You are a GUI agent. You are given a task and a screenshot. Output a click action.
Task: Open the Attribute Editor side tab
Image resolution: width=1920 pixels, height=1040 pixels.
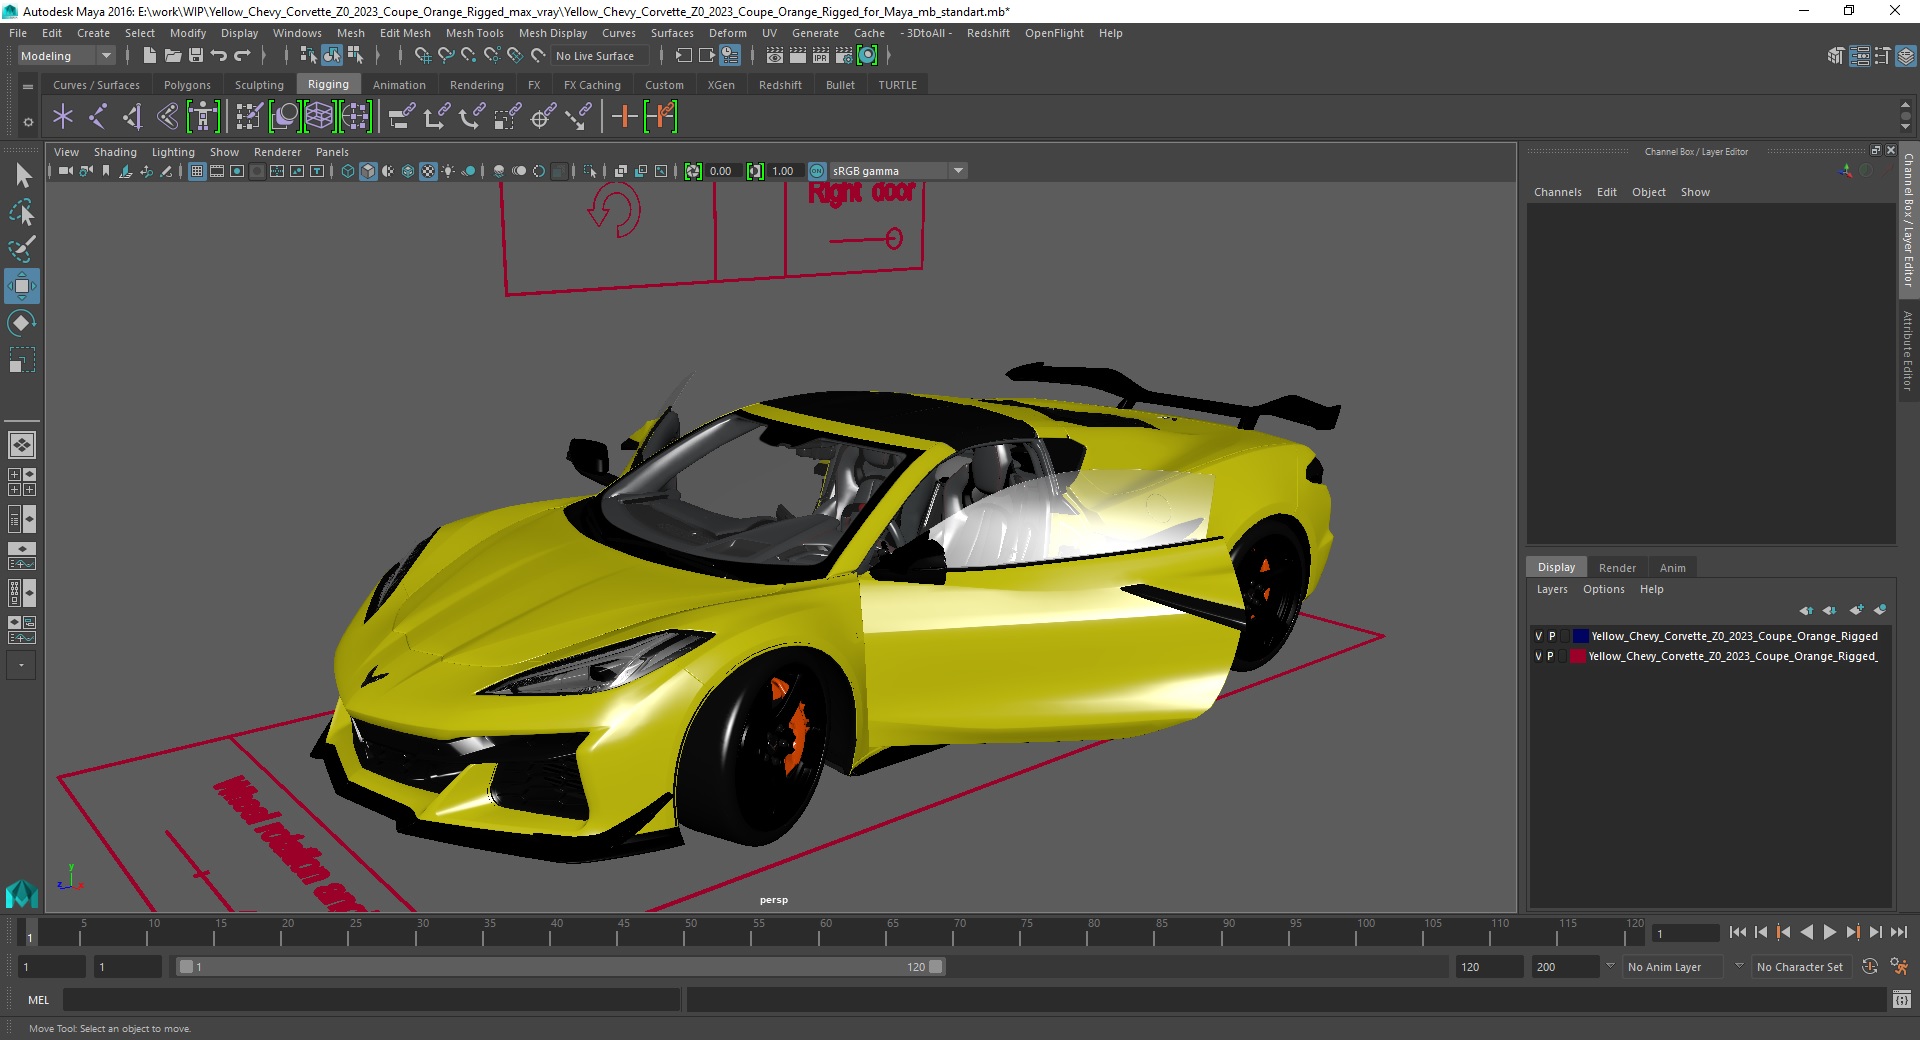pos(1908,350)
